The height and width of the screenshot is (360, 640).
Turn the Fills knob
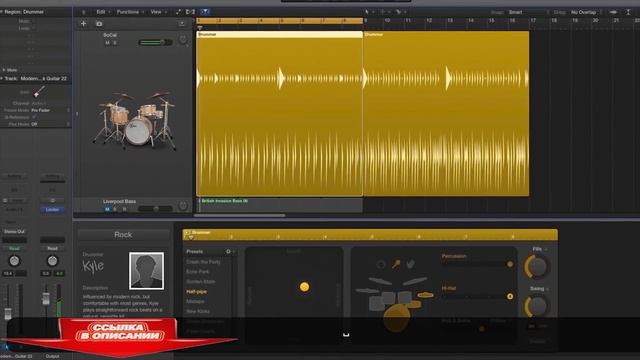537,267
